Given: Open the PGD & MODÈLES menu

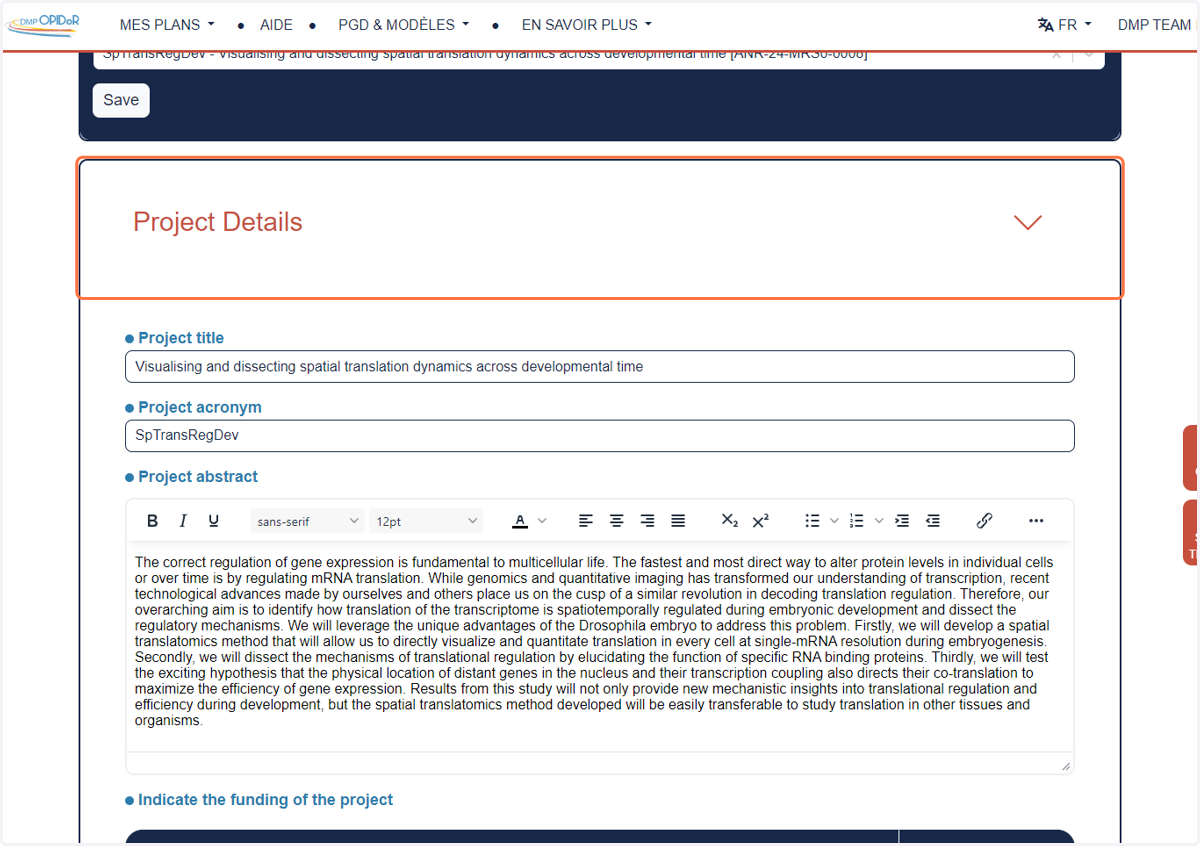Looking at the screenshot, I should click(x=404, y=25).
